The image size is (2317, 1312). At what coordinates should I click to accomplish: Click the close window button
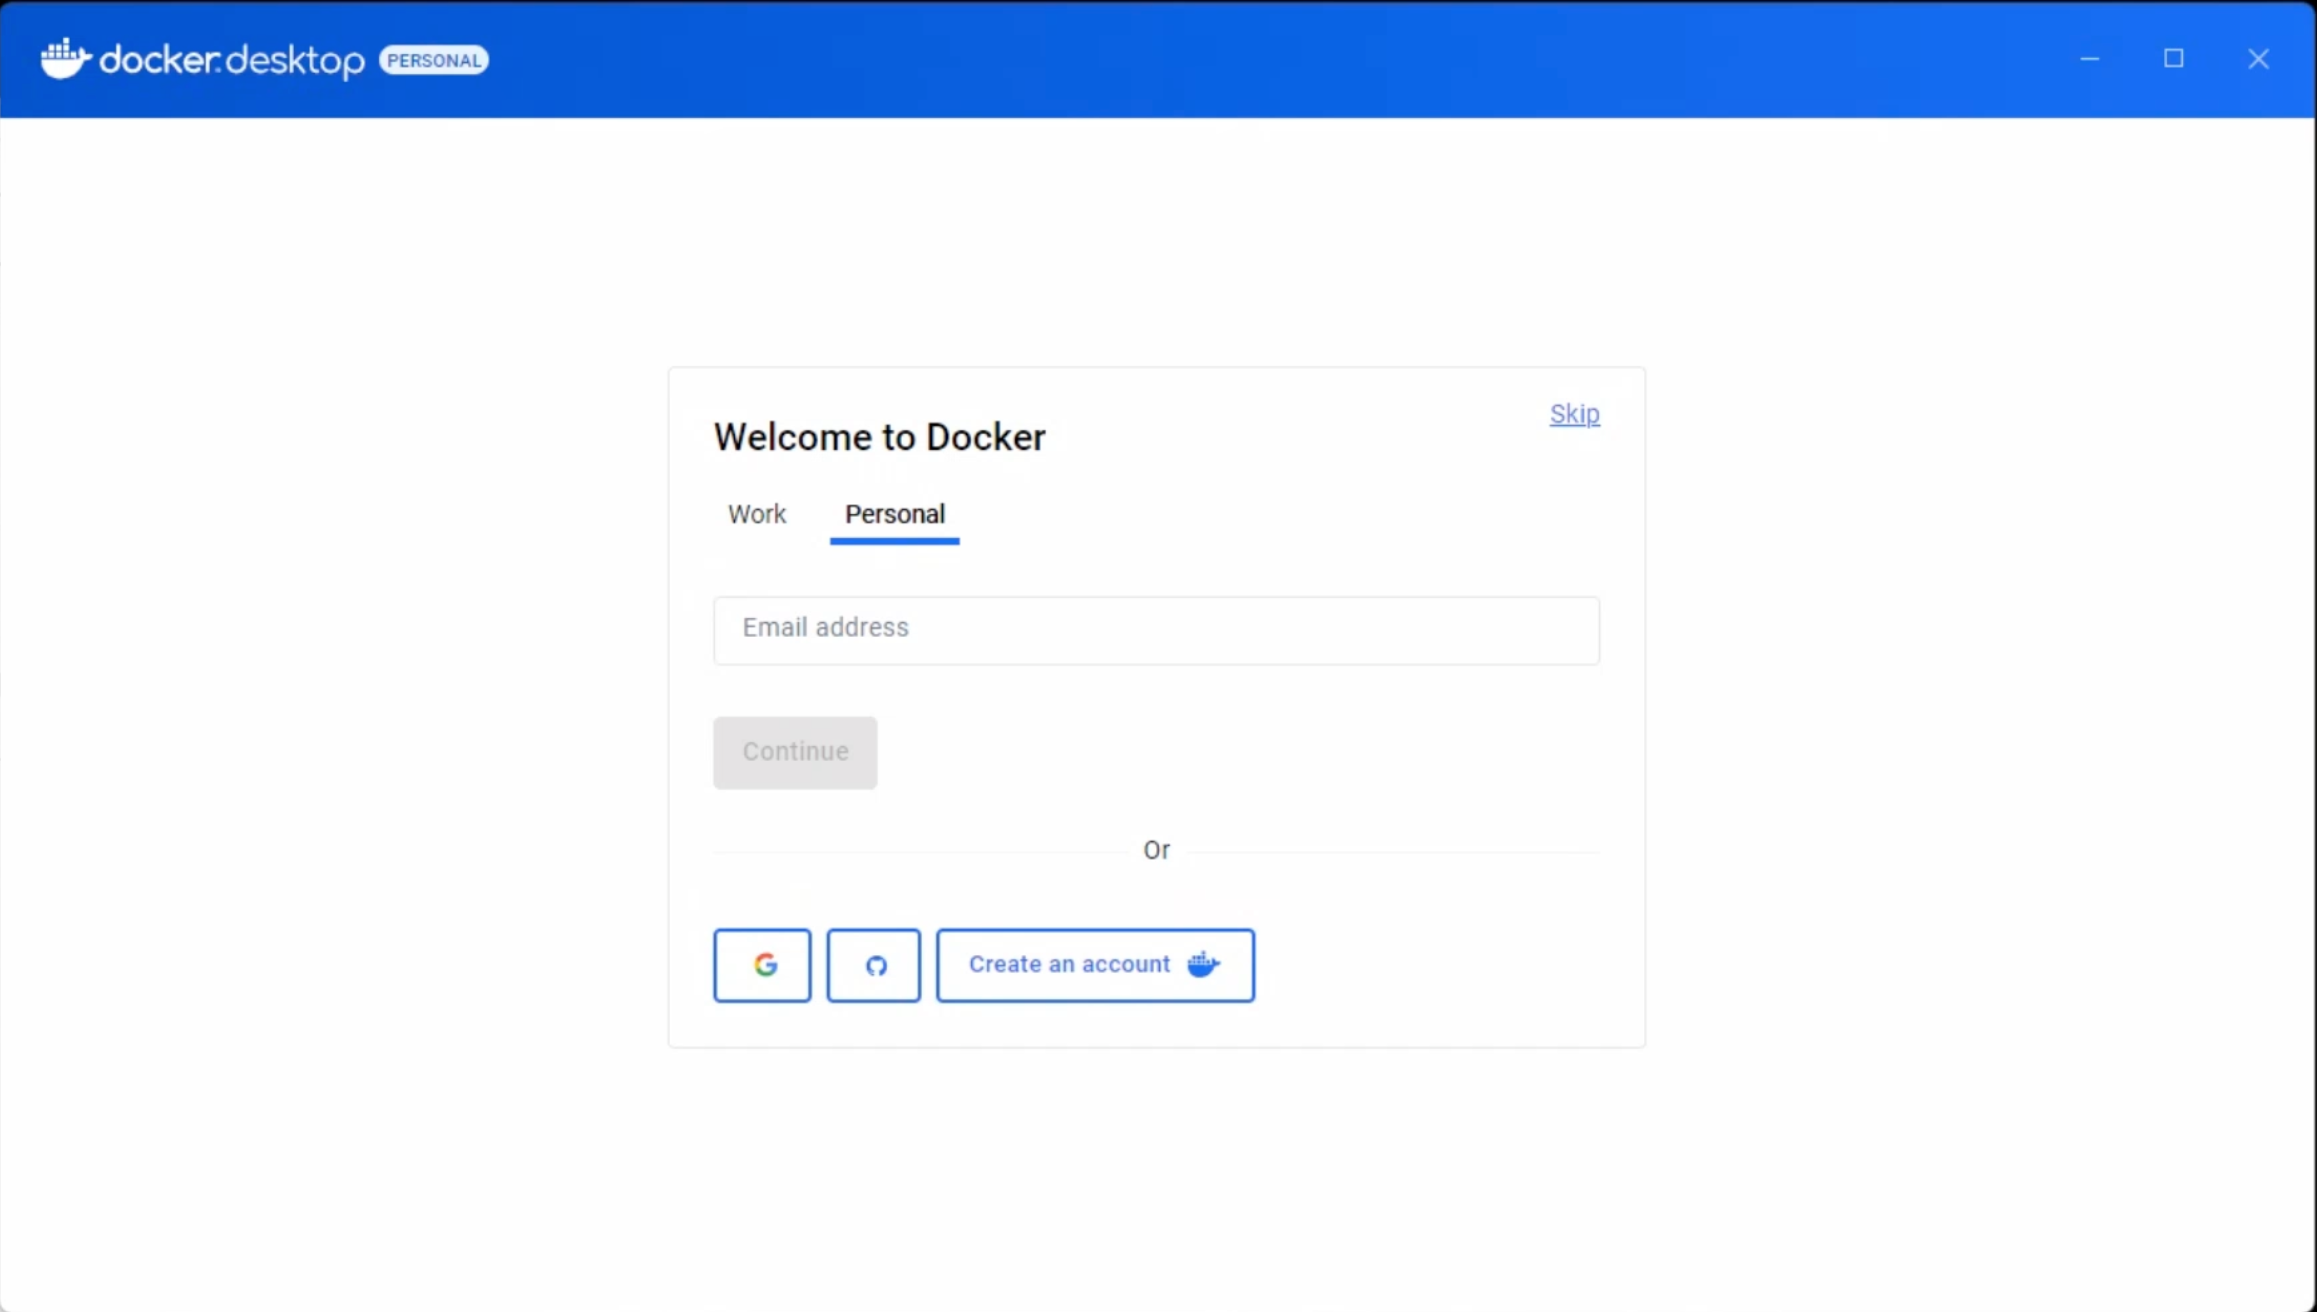coord(2261,59)
